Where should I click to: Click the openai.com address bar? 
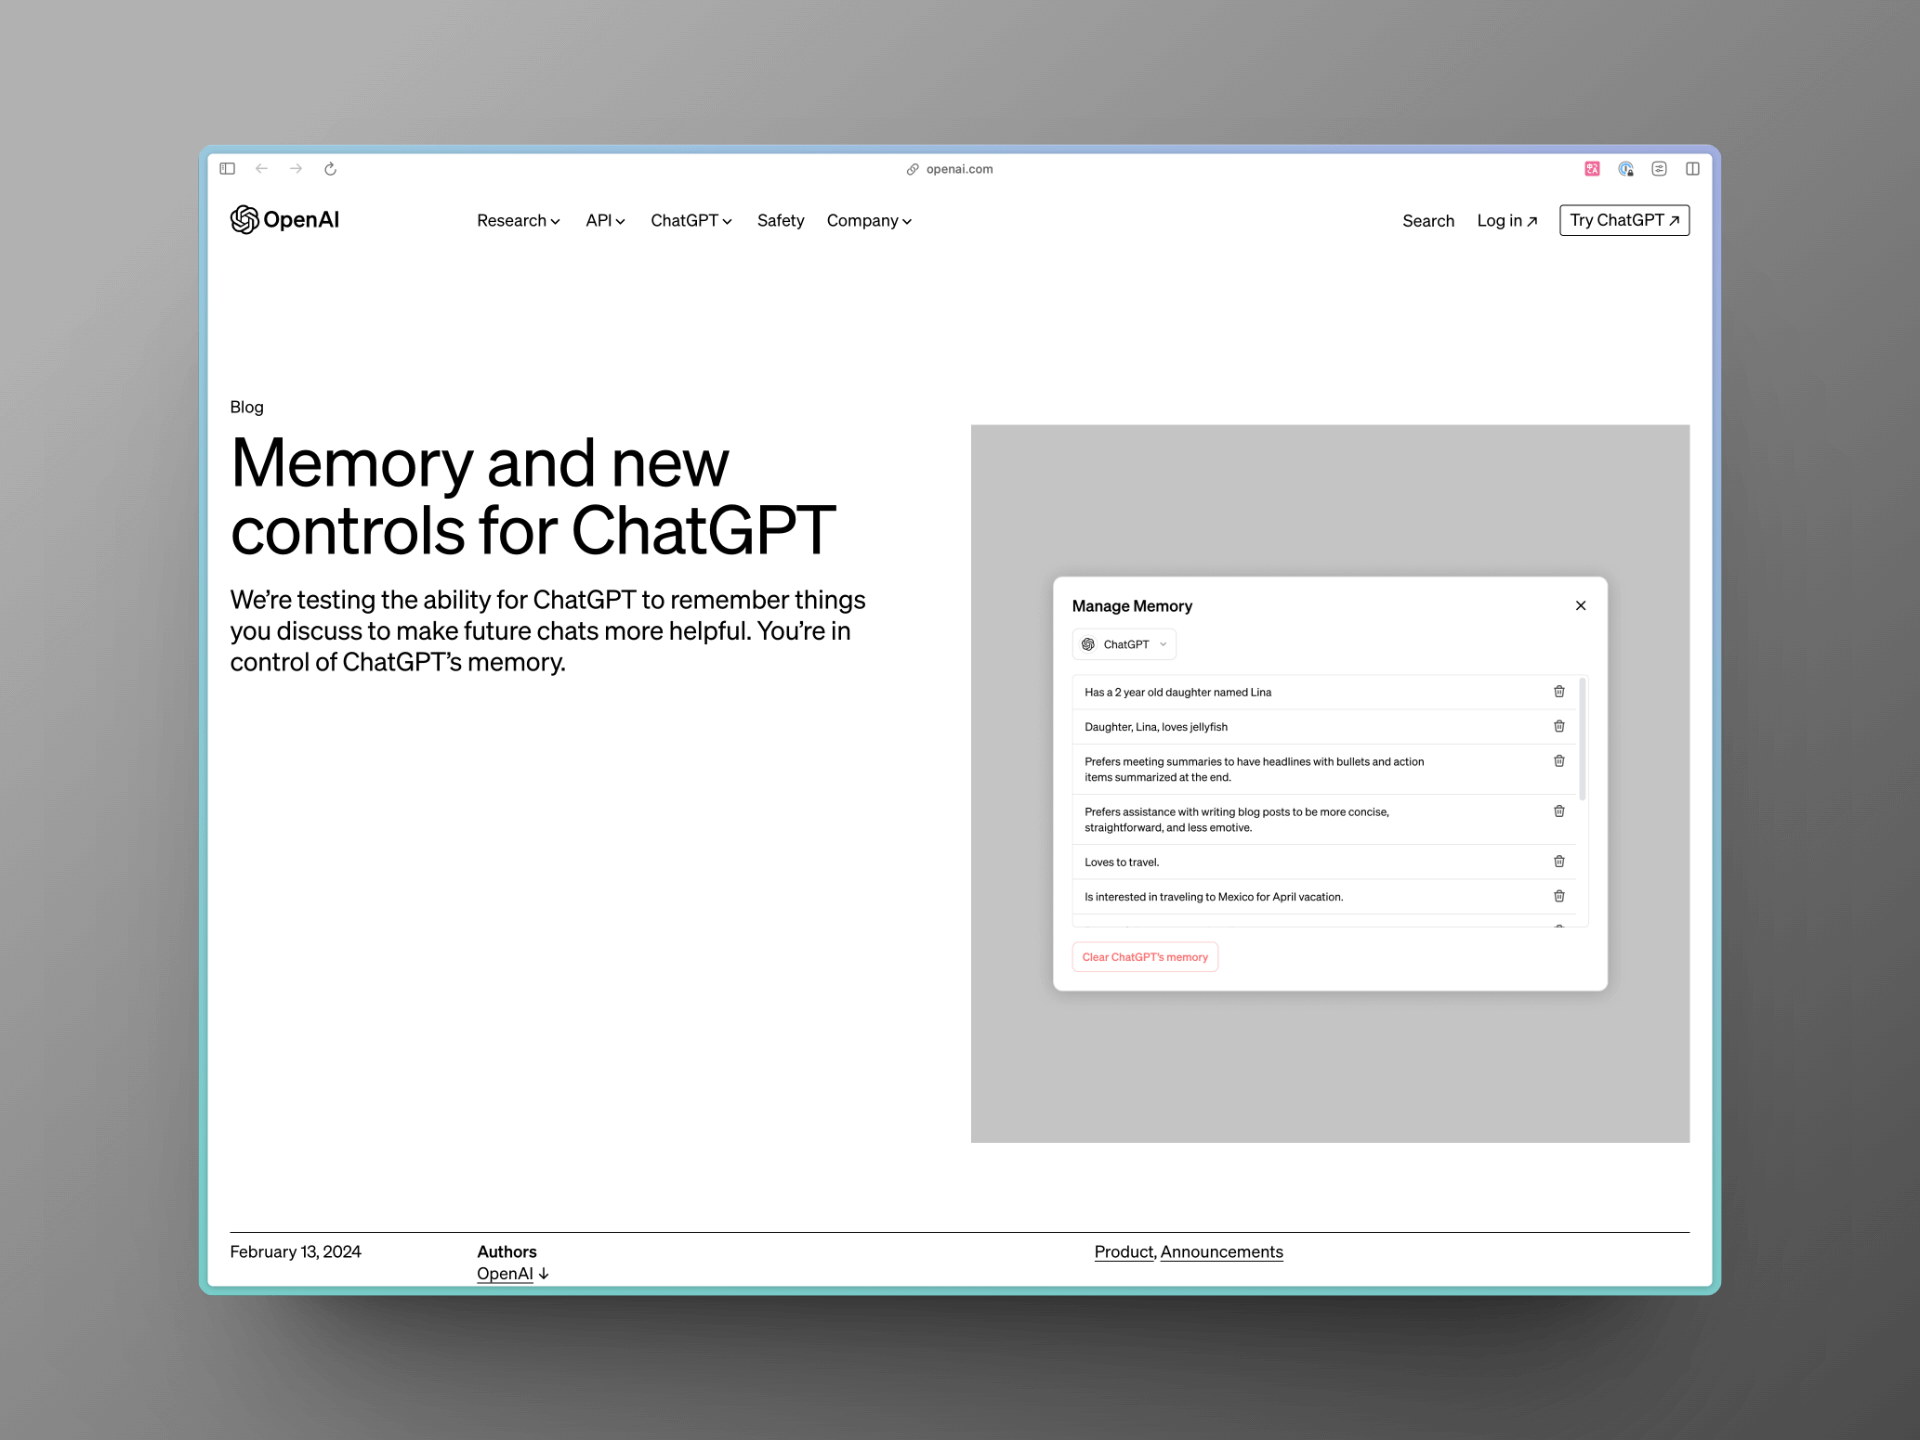click(950, 169)
